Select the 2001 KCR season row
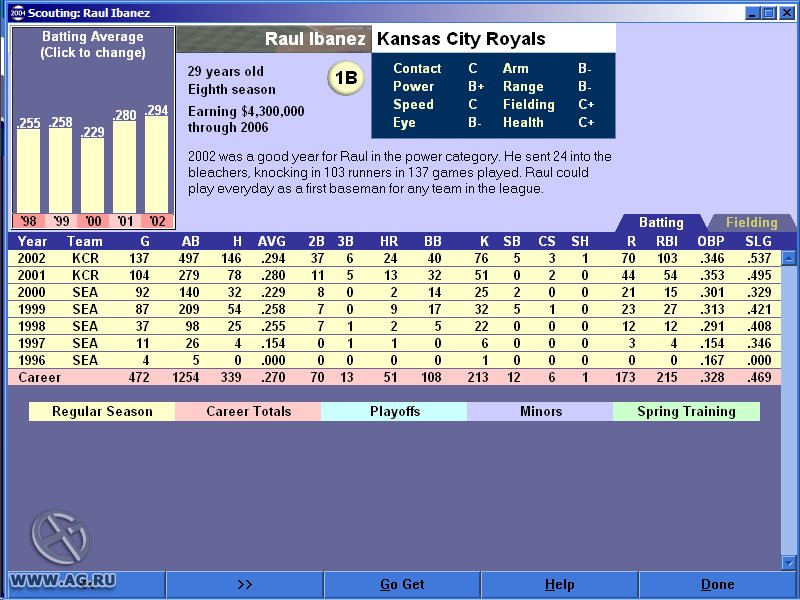Image resolution: width=800 pixels, height=600 pixels. point(394,276)
